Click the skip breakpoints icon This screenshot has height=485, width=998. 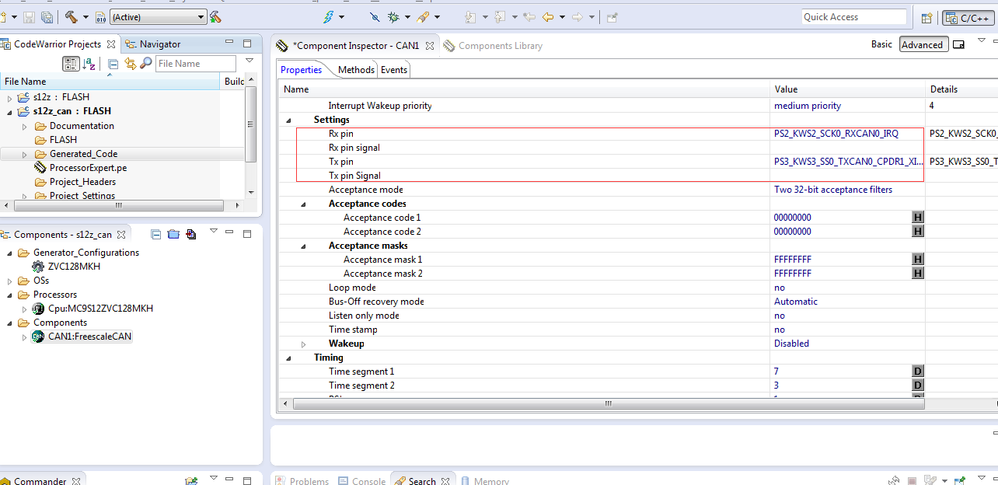click(x=374, y=17)
